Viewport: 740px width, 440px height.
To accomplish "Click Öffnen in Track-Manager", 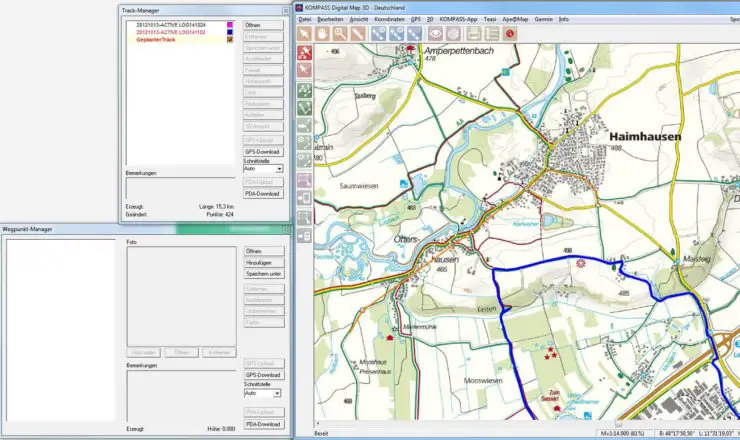I will (263, 25).
